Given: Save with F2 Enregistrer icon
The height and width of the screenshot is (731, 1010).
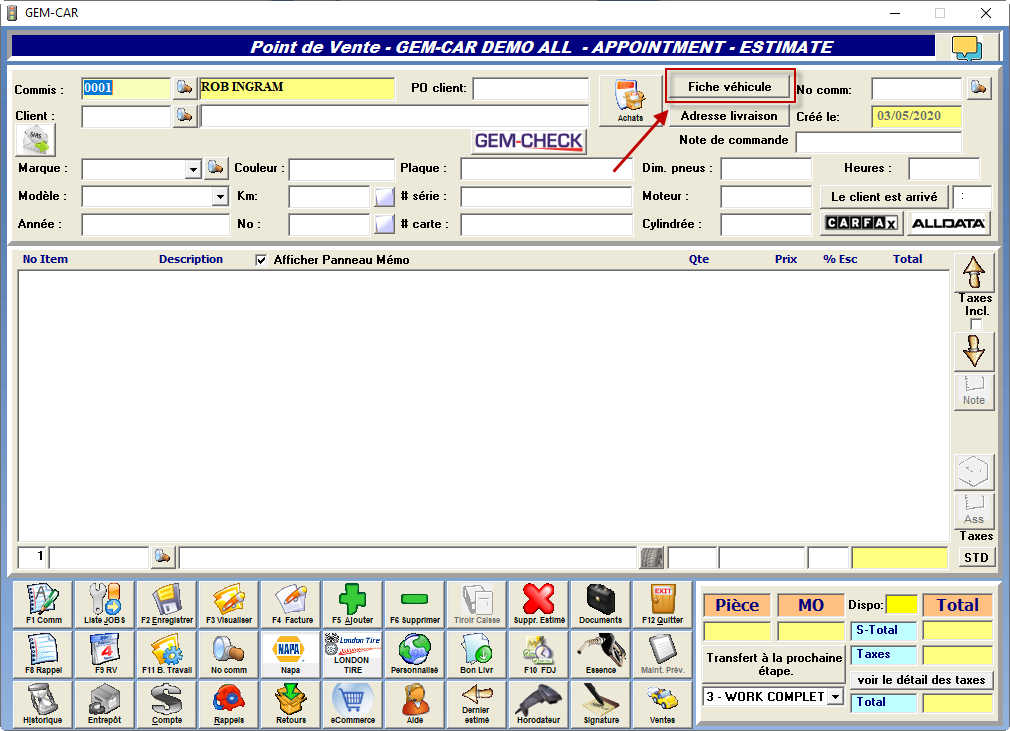Looking at the screenshot, I should click(167, 604).
